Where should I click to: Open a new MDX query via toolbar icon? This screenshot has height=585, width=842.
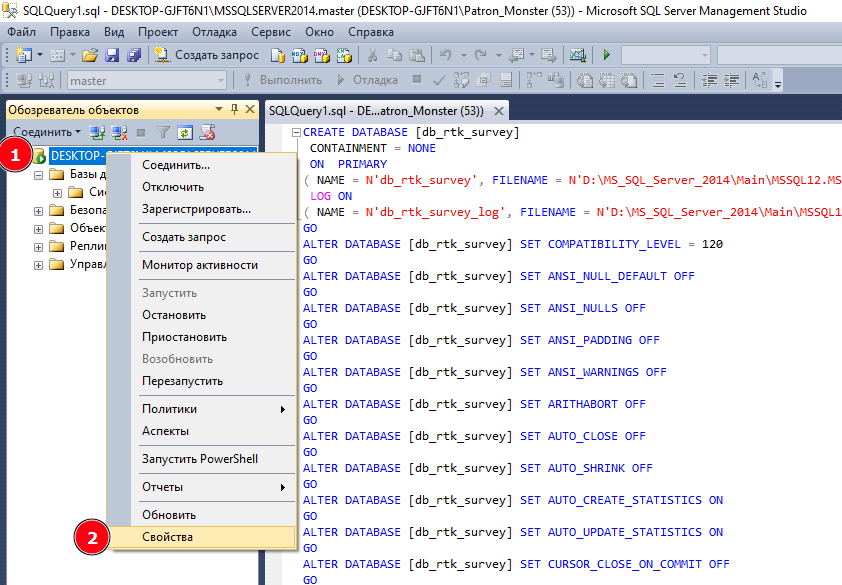coord(299,55)
